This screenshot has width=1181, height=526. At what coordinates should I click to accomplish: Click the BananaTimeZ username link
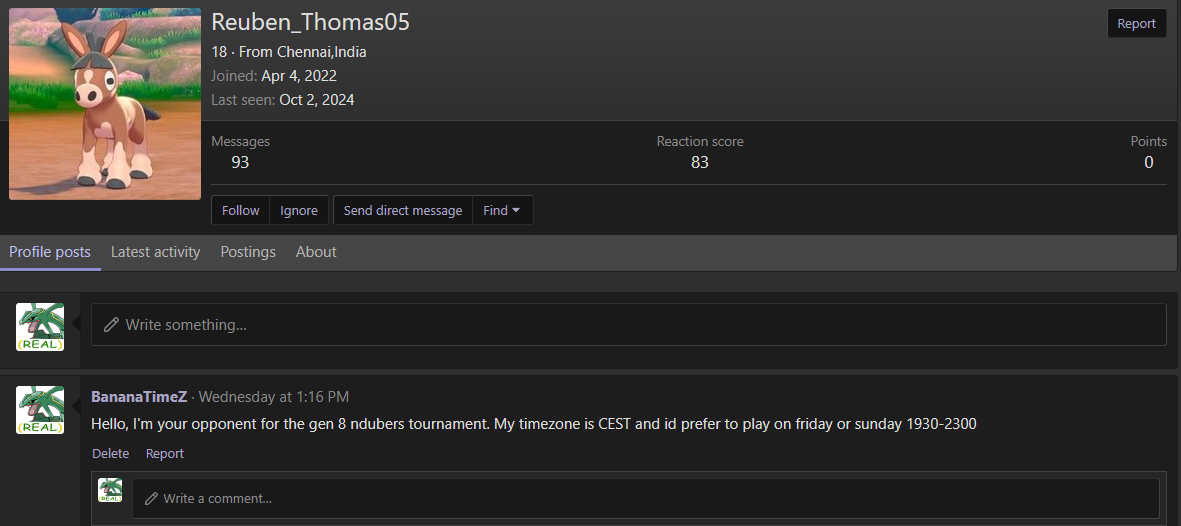[139, 397]
